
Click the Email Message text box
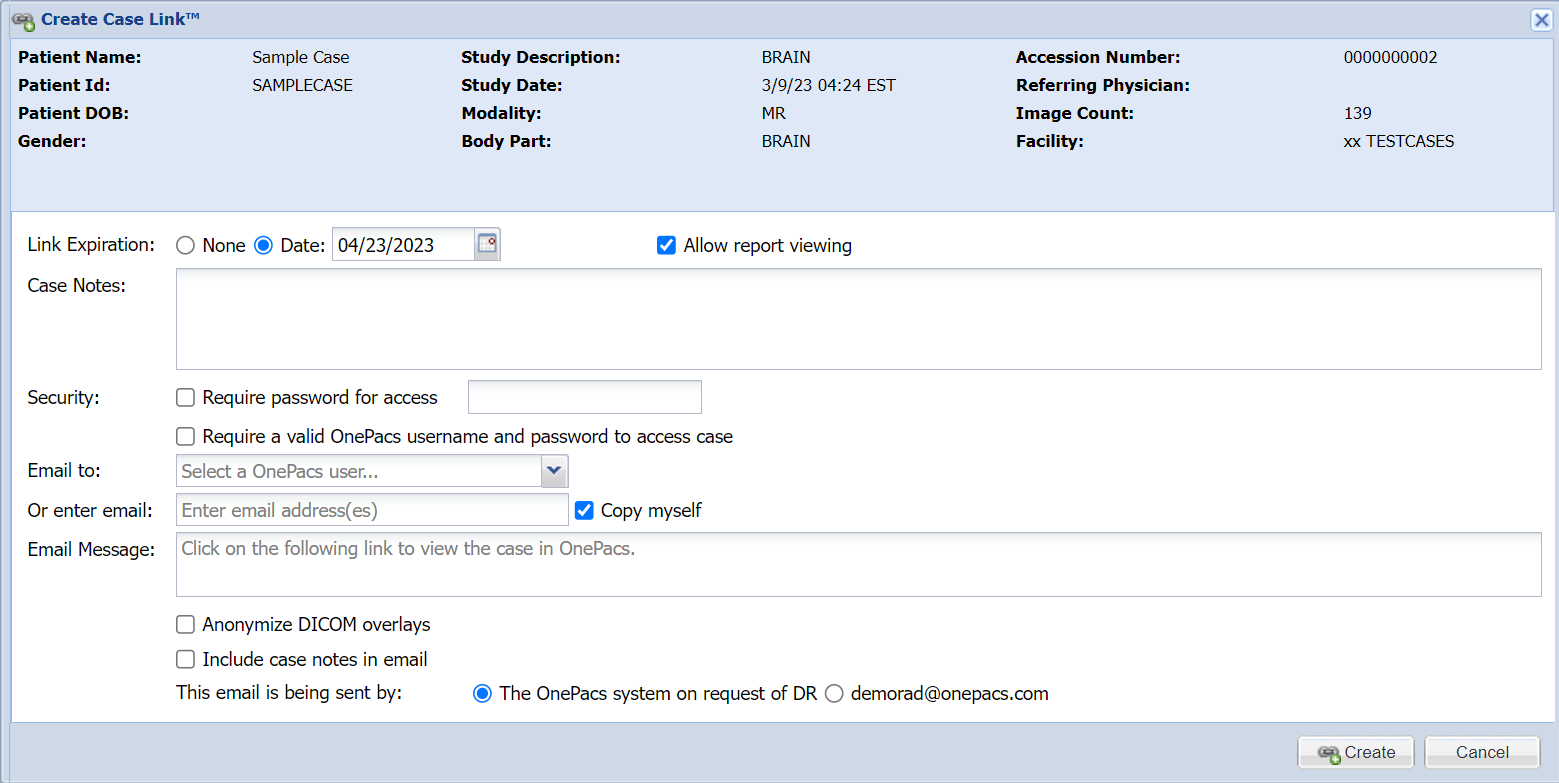click(858, 565)
